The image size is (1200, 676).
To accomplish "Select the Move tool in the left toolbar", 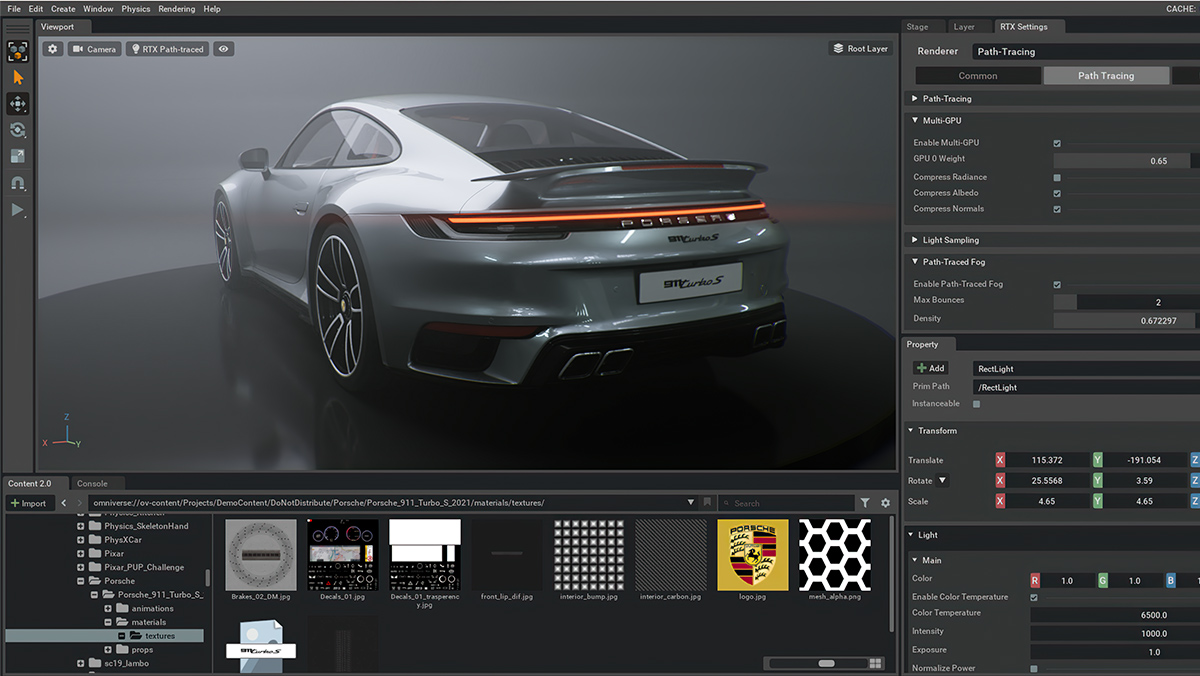I will (17, 103).
